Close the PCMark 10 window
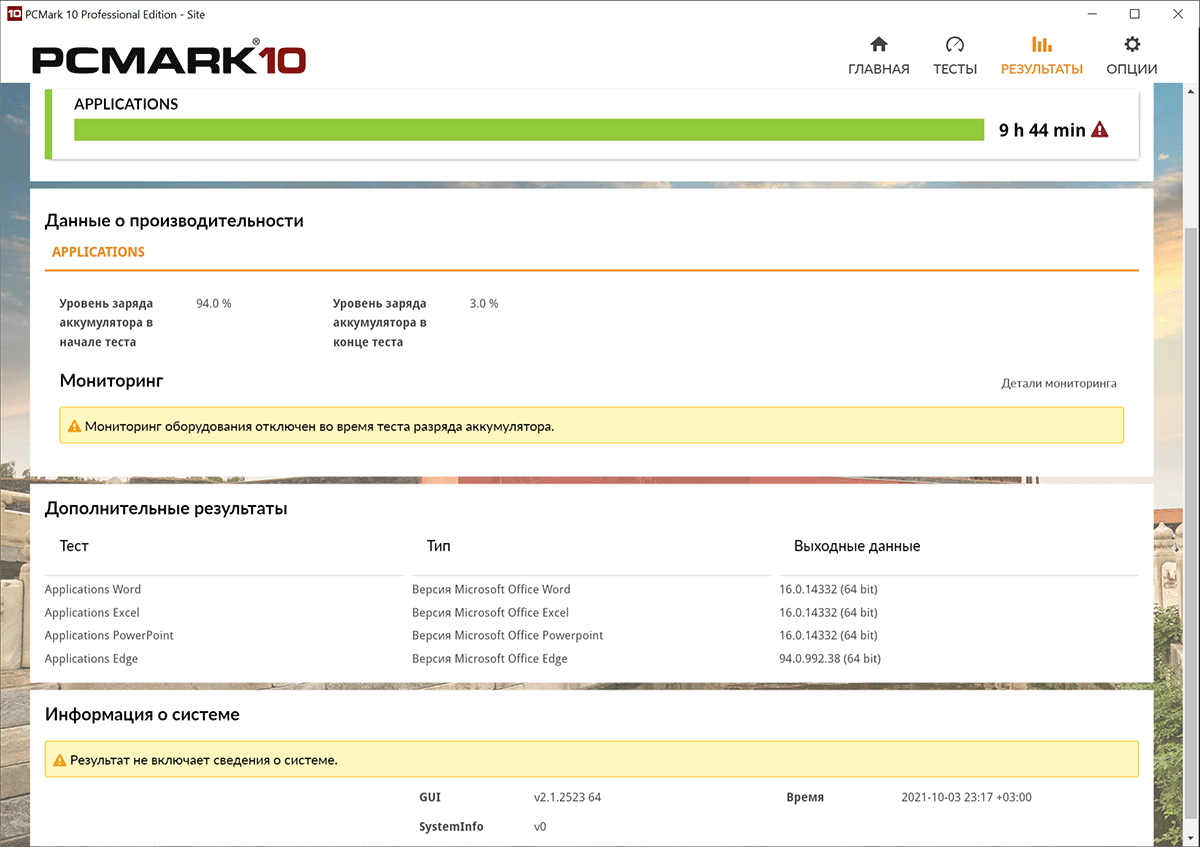The height and width of the screenshot is (847, 1200). click(1179, 14)
